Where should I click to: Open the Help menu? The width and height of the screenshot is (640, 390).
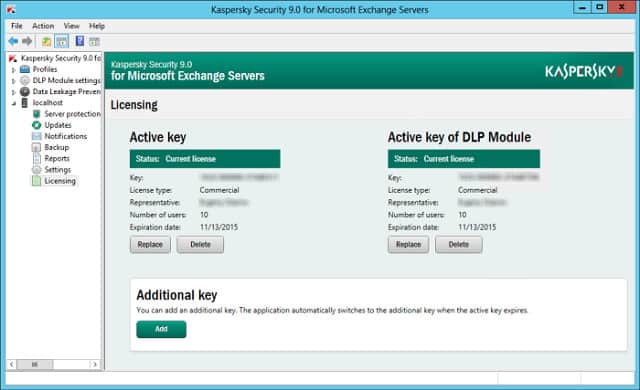point(97,26)
